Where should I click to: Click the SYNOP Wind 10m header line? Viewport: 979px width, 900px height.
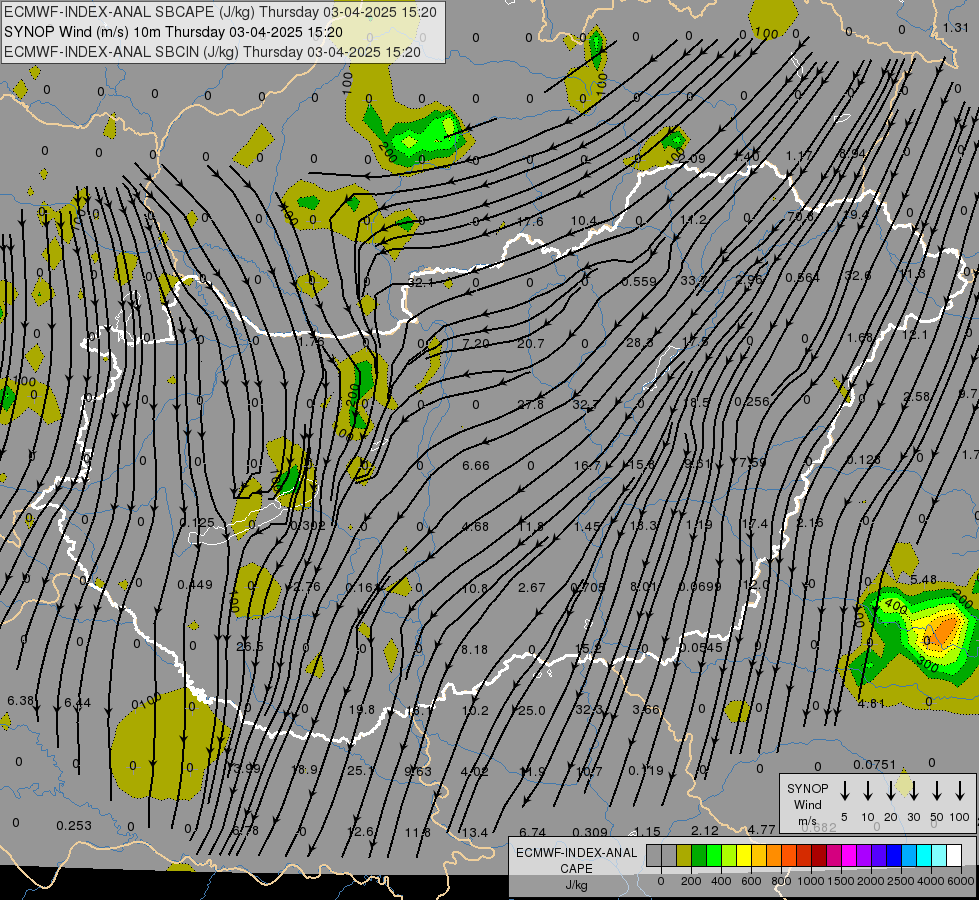[x=173, y=32]
